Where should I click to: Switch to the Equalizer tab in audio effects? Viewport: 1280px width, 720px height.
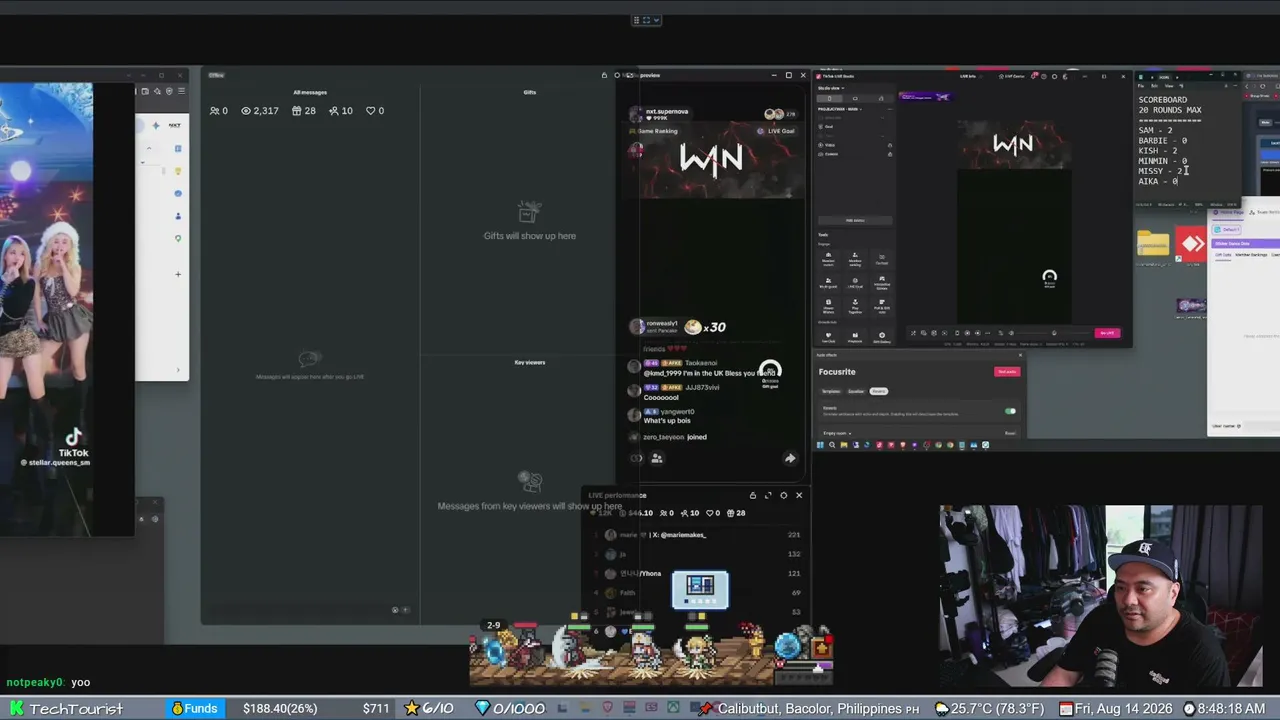[855, 391]
